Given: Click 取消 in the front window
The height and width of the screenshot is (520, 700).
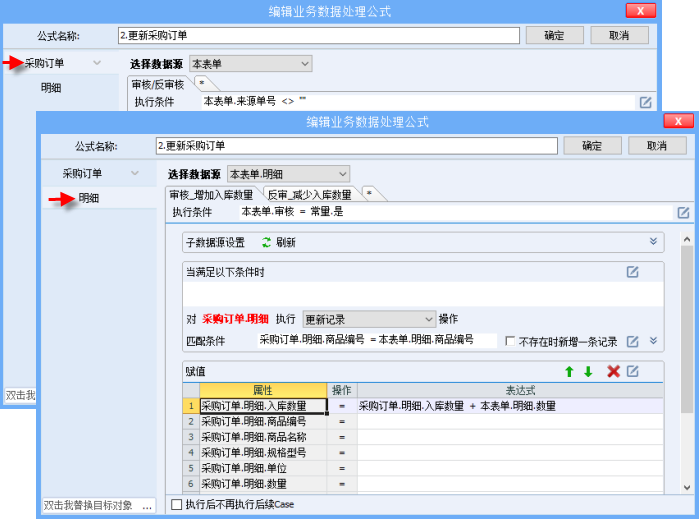Looking at the screenshot, I should (657, 146).
